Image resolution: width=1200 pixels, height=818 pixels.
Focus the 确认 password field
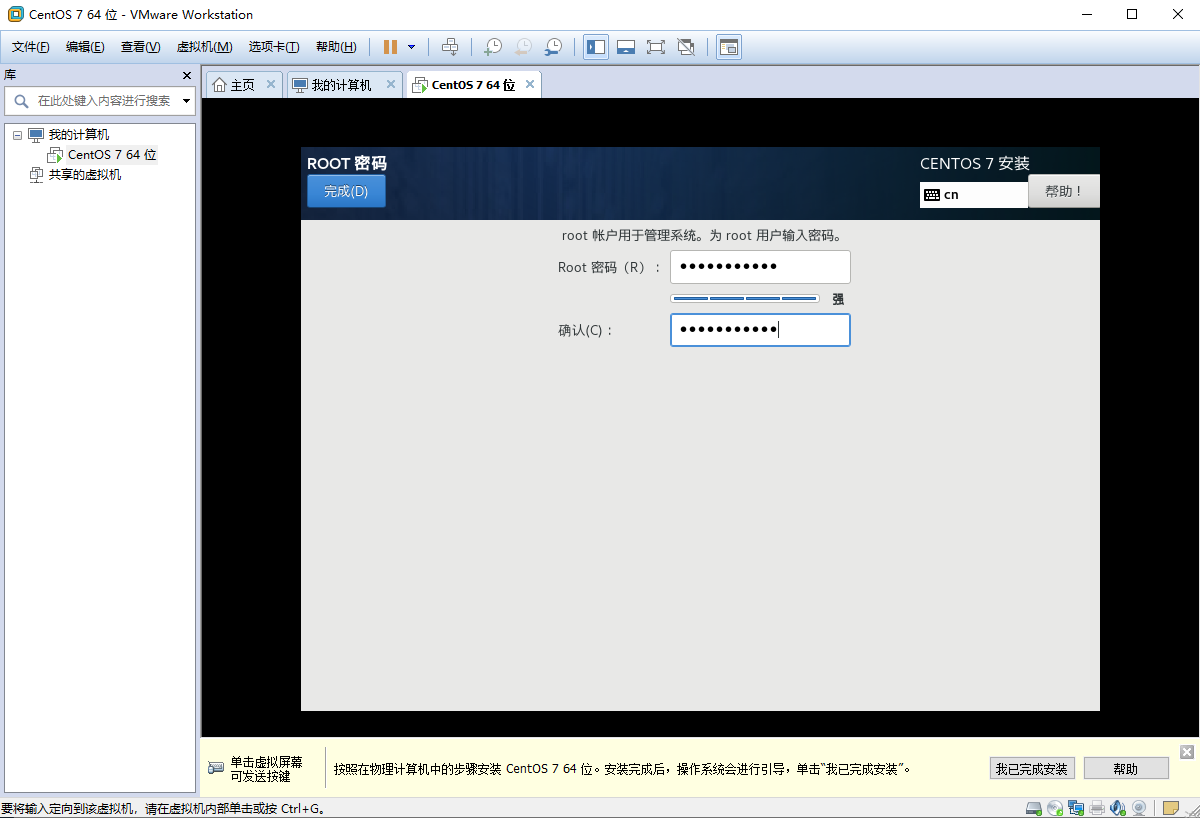pyautogui.click(x=760, y=330)
